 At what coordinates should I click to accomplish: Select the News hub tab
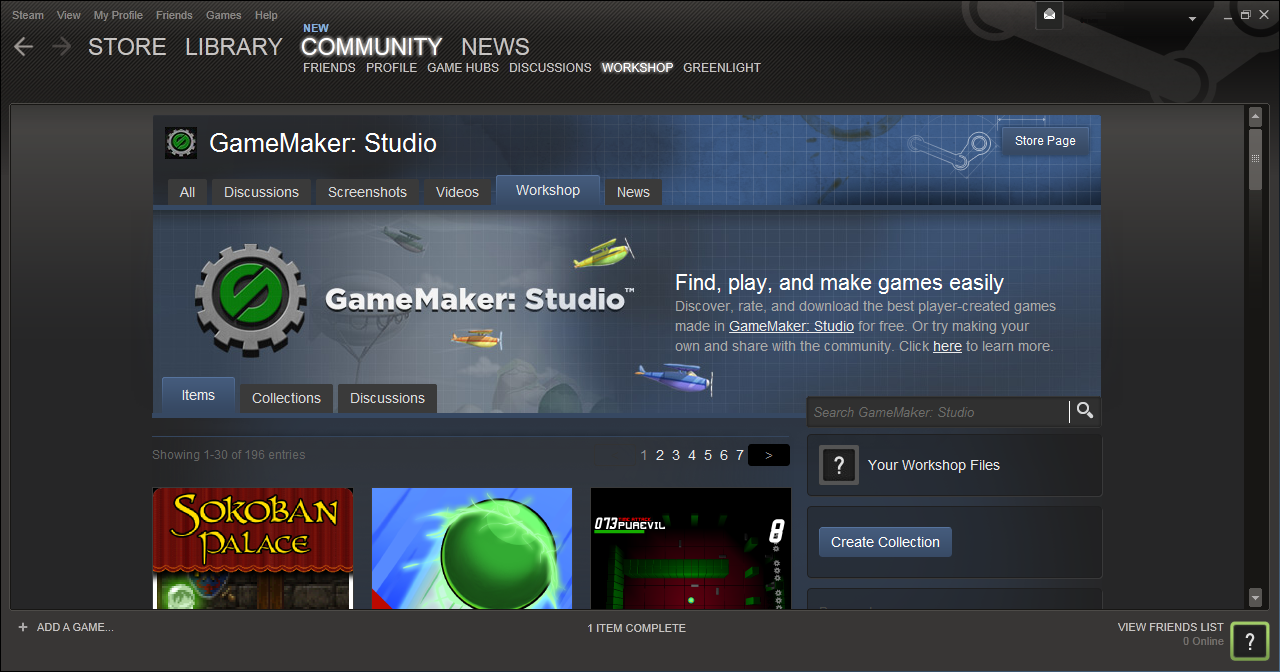tap(633, 192)
